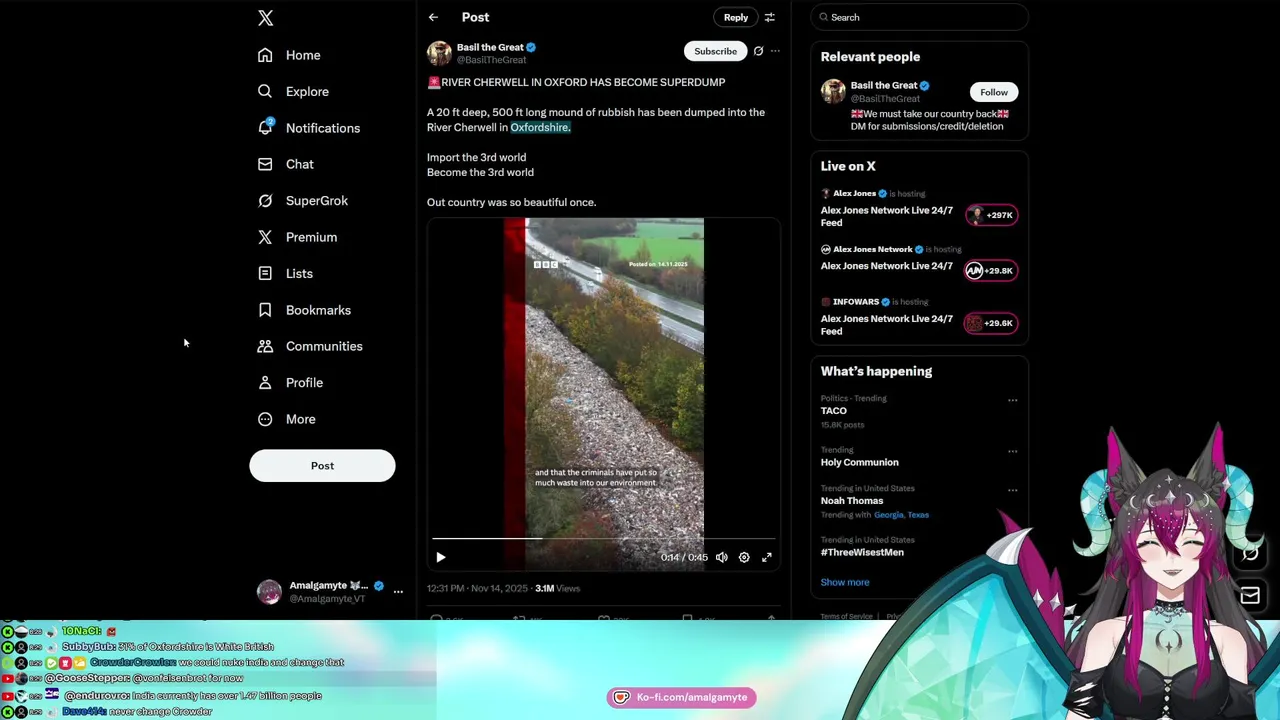Open the Lists icon

(265, 273)
